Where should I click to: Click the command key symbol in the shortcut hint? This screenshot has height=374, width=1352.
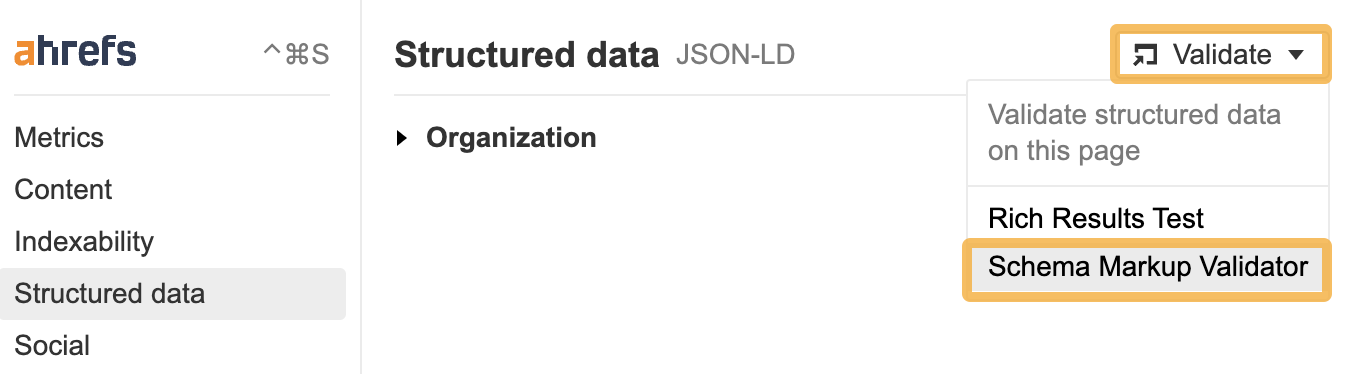click(x=296, y=54)
